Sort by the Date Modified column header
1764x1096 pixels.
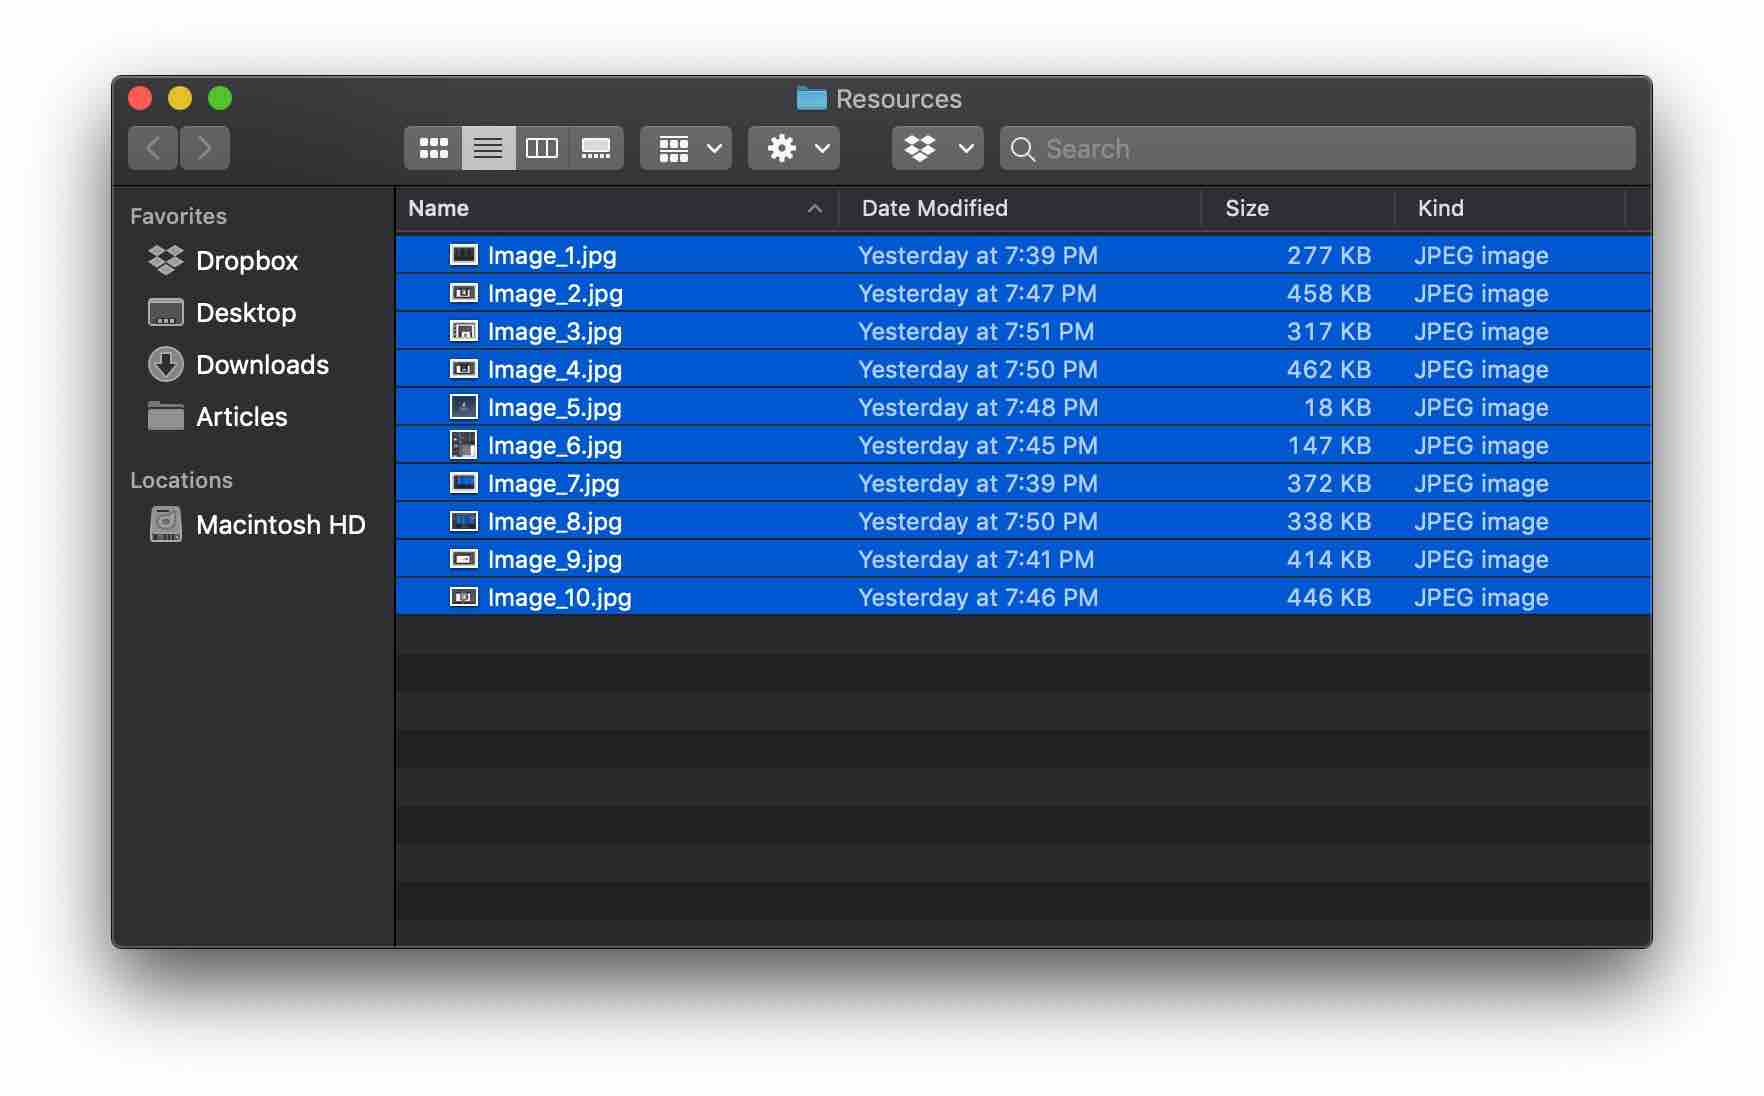tap(1018, 208)
